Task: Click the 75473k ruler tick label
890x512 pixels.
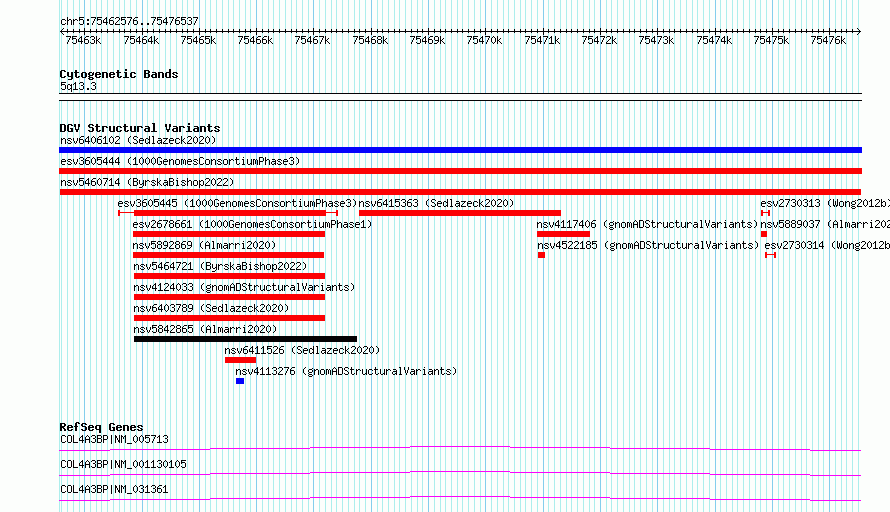Action: point(656,40)
